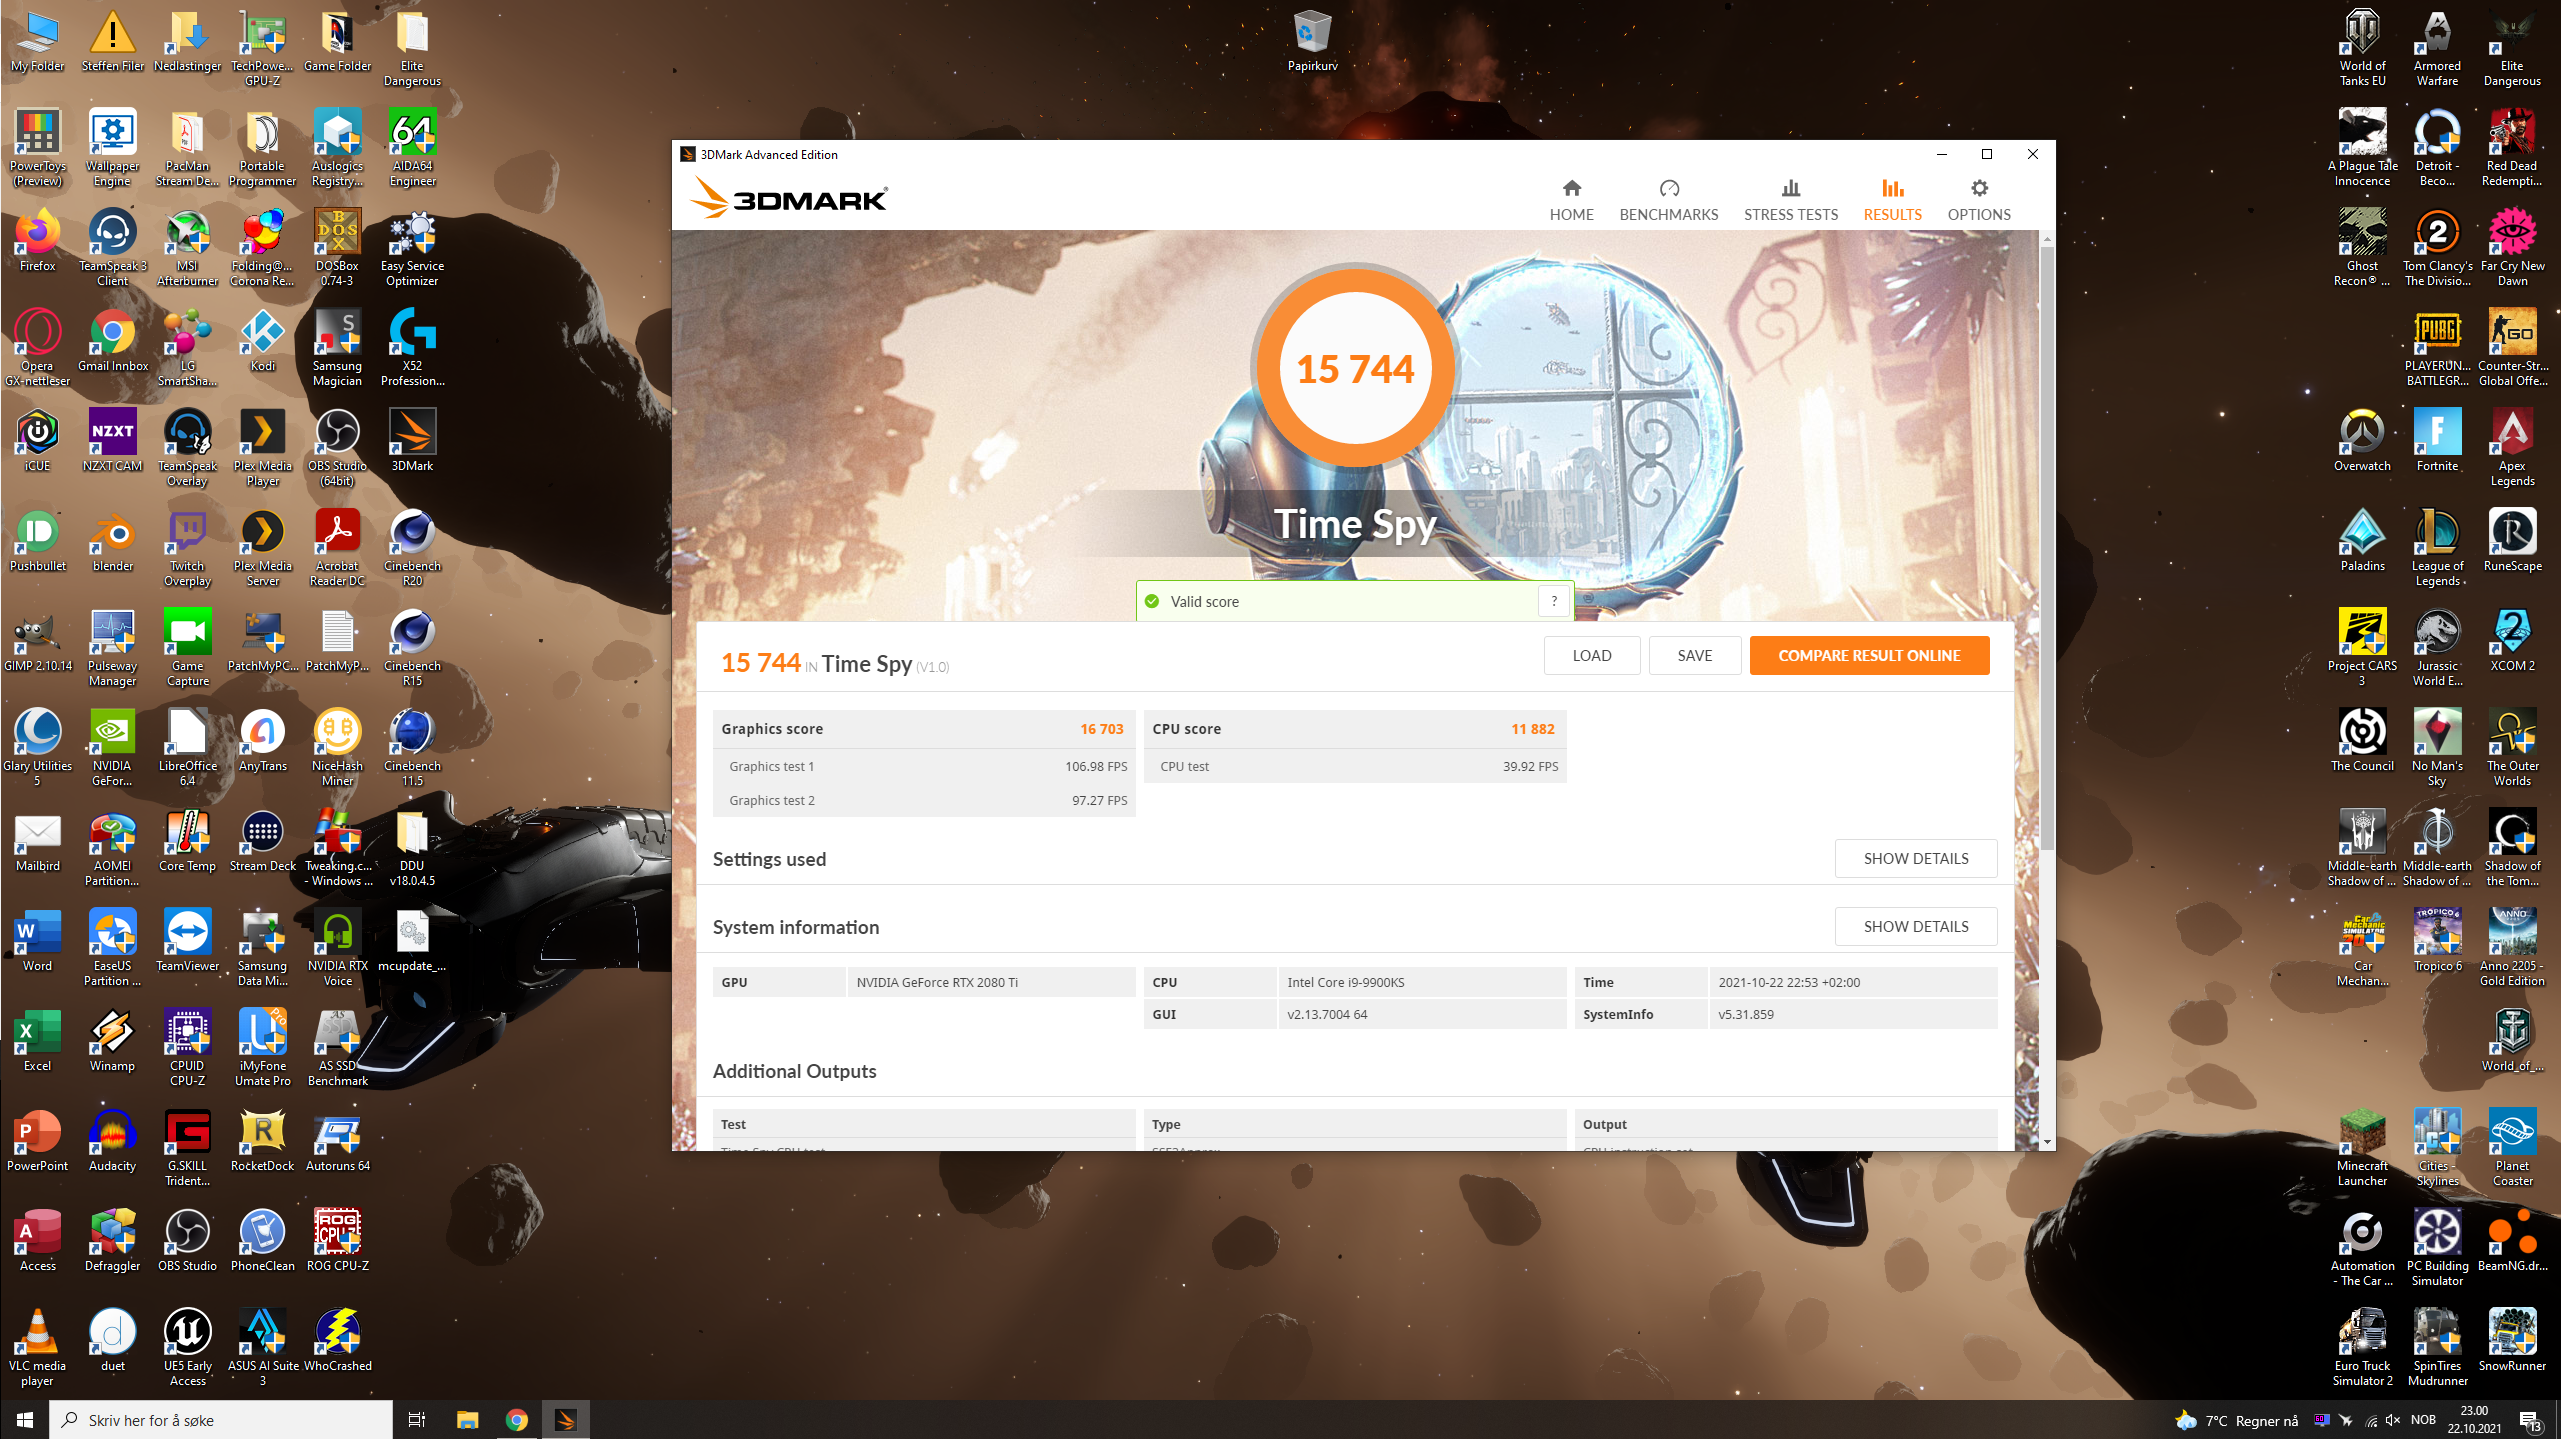Open AIDA64 Engineer desktop icon
The image size is (2561, 1439).
pyautogui.click(x=412, y=148)
